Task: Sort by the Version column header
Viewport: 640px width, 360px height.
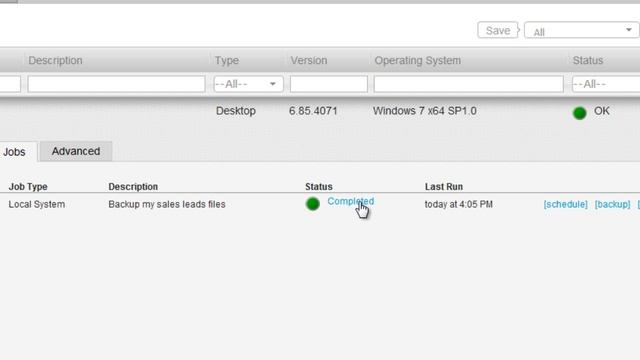Action: (x=309, y=60)
